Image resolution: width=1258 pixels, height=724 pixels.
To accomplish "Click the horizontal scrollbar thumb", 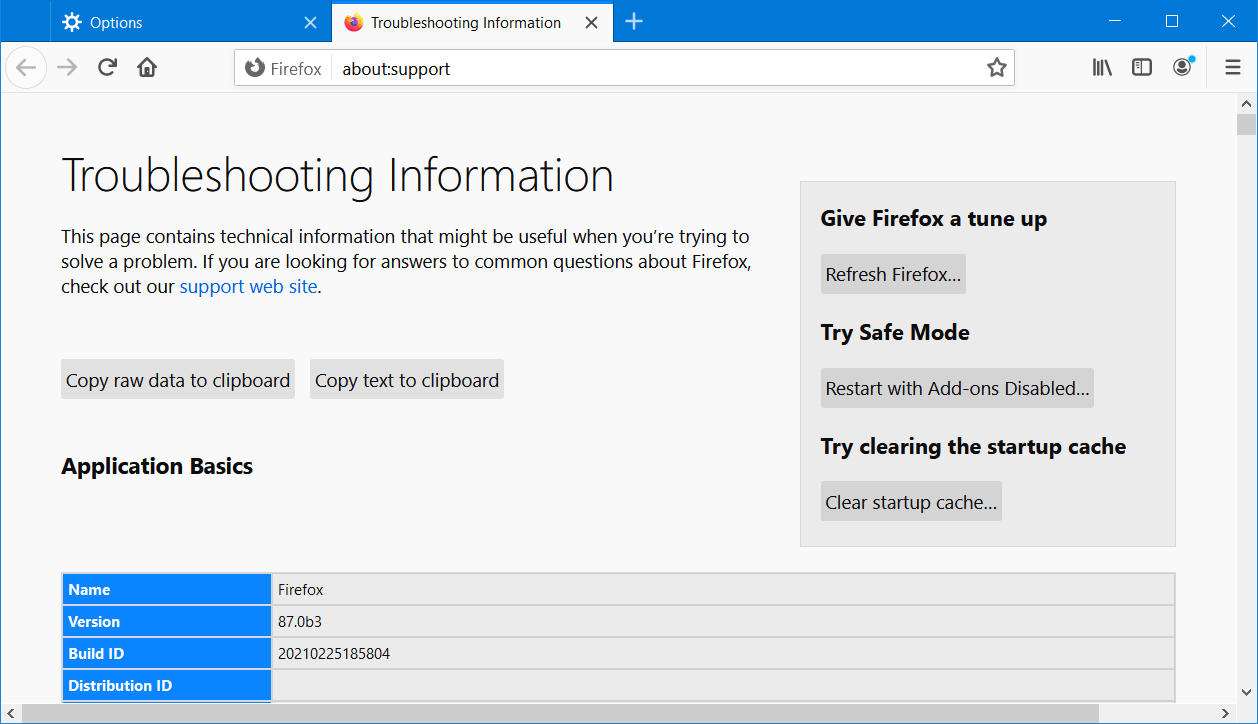I will (x=560, y=713).
